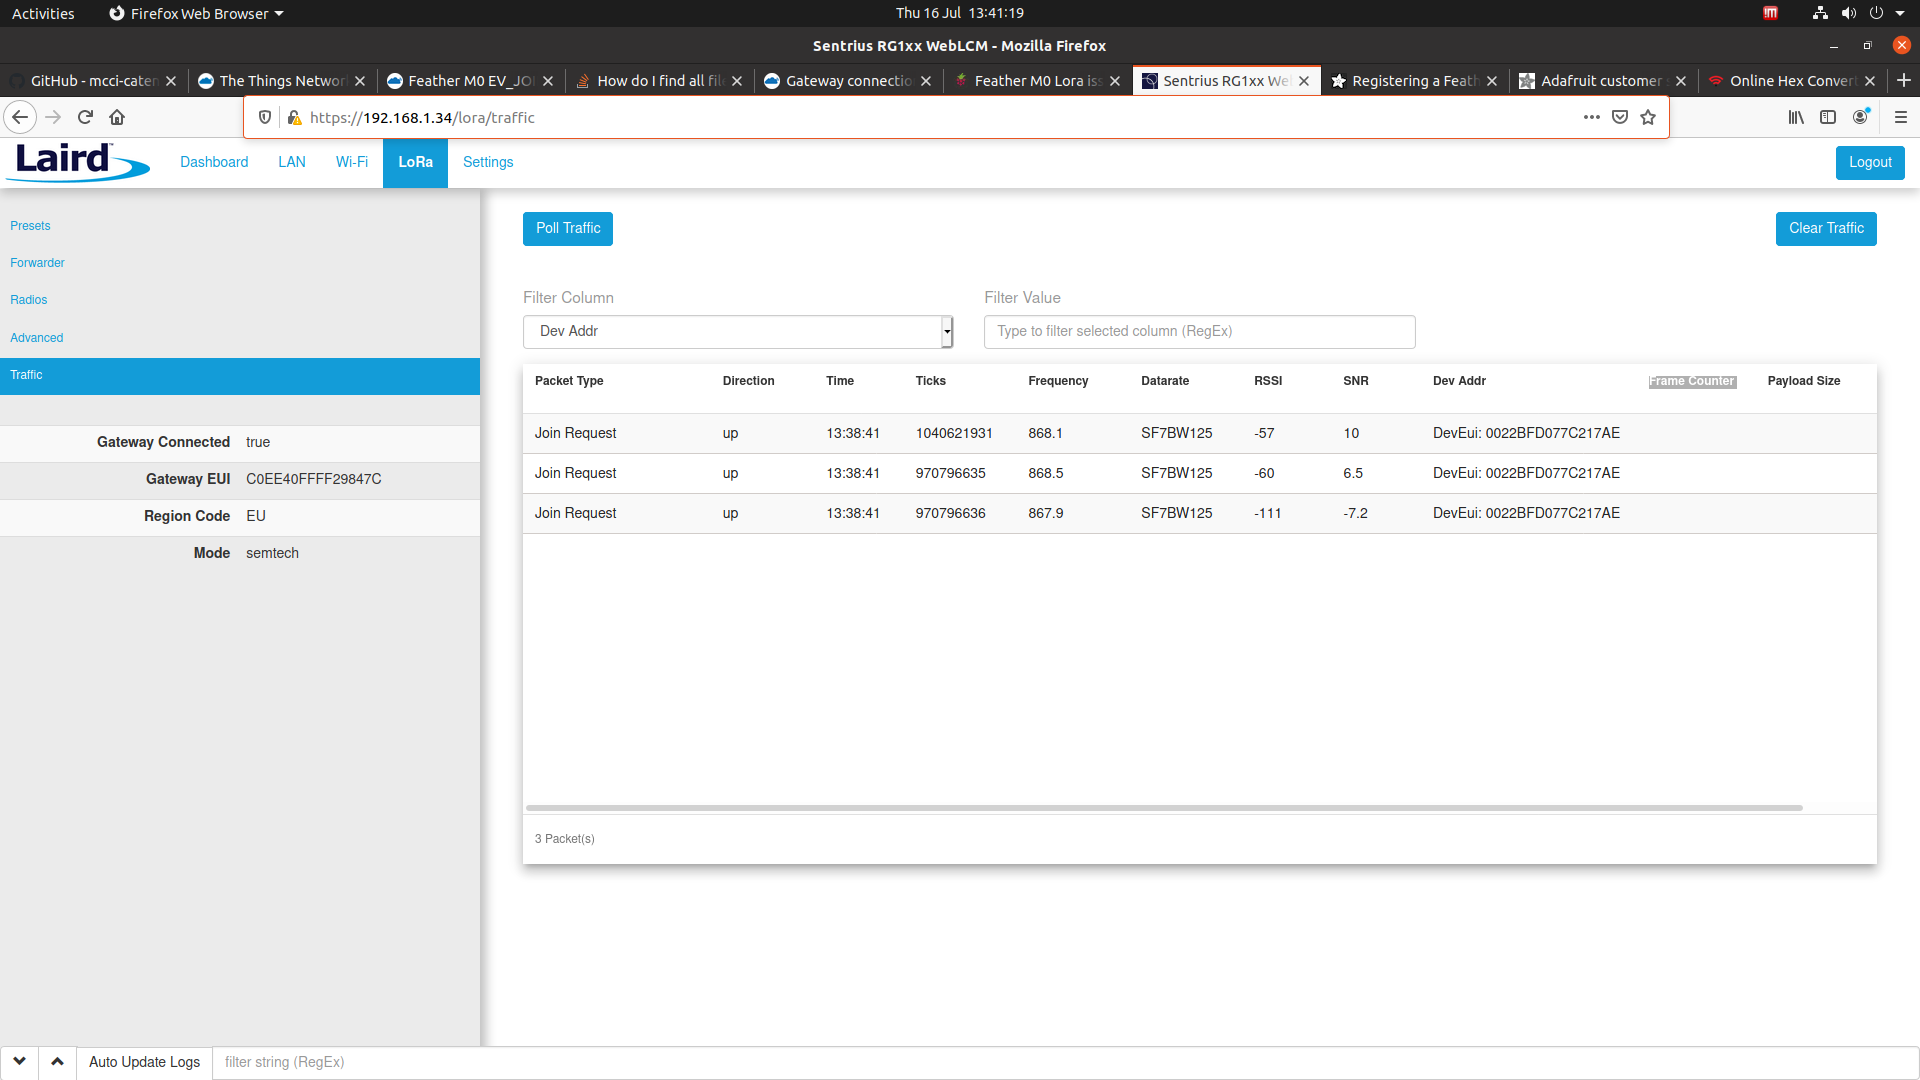Click the insecure connection lock icon

[x=294, y=117]
